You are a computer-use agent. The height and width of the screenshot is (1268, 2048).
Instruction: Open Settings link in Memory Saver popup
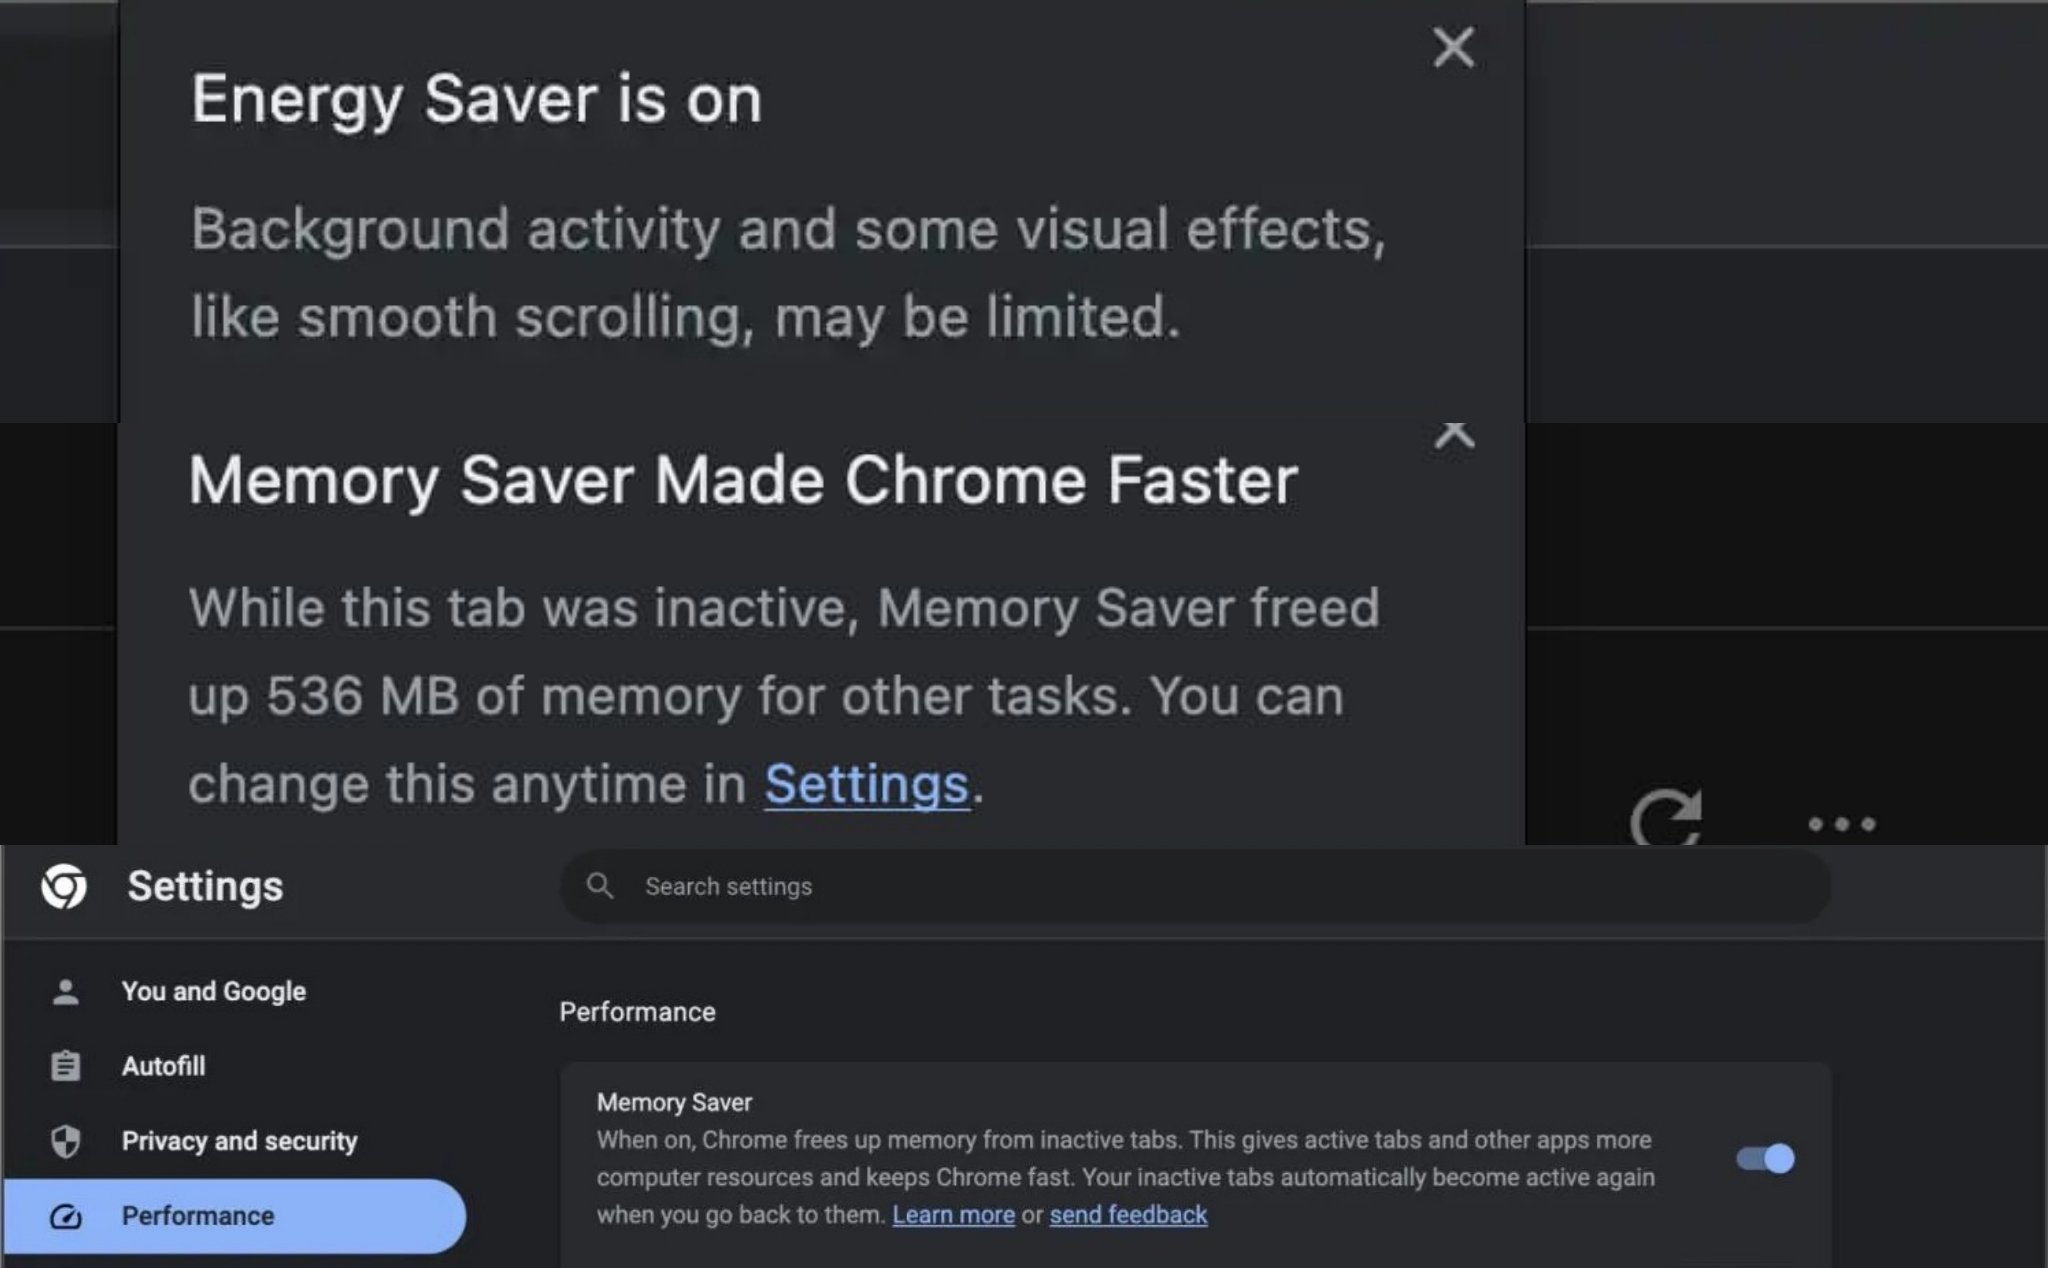pos(866,784)
